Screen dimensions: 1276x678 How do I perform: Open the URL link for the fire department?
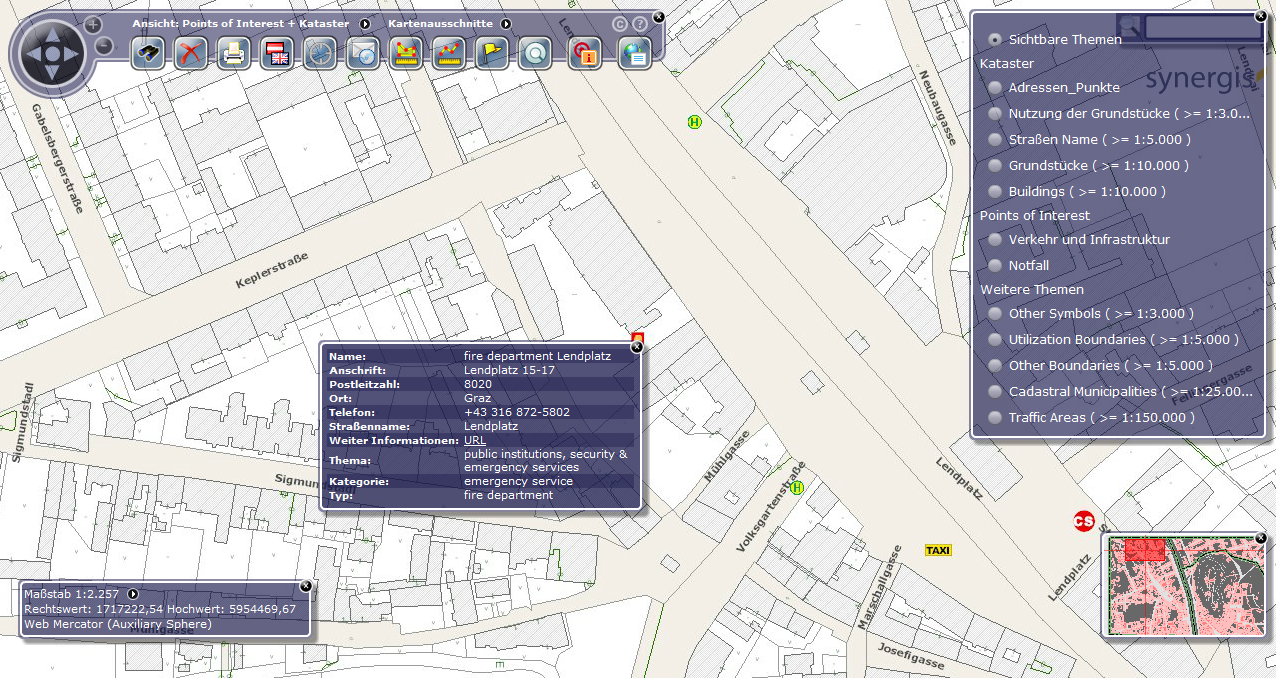[x=473, y=440]
